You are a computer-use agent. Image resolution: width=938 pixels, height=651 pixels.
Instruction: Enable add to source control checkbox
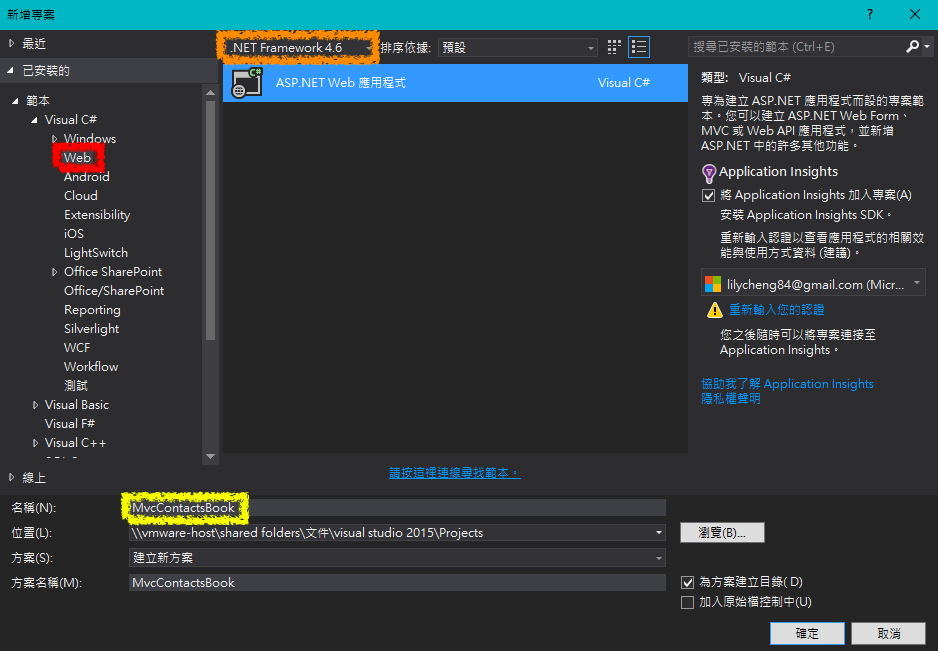coord(687,602)
